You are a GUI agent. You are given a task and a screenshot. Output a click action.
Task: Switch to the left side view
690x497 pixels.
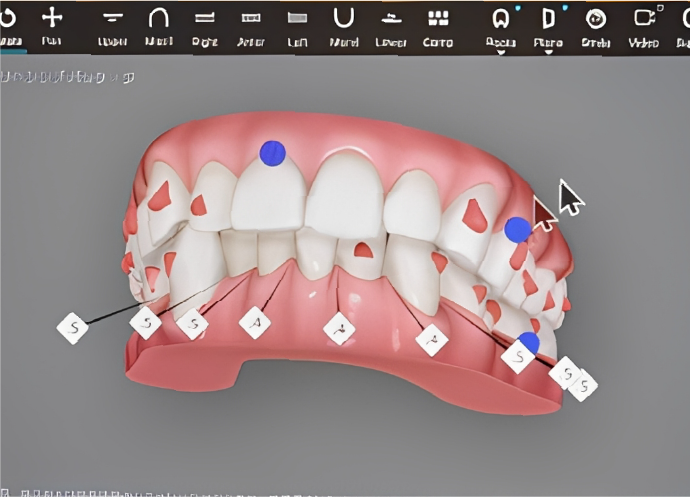297,19
